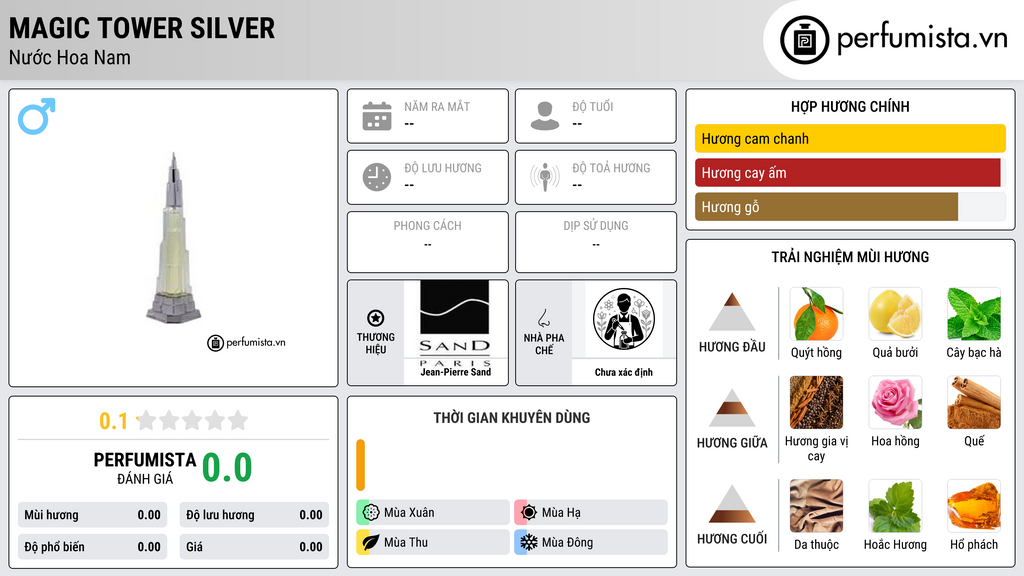The height and width of the screenshot is (576, 1024).
Task: Select the Hoắc Hương note image
Action: coord(895,506)
